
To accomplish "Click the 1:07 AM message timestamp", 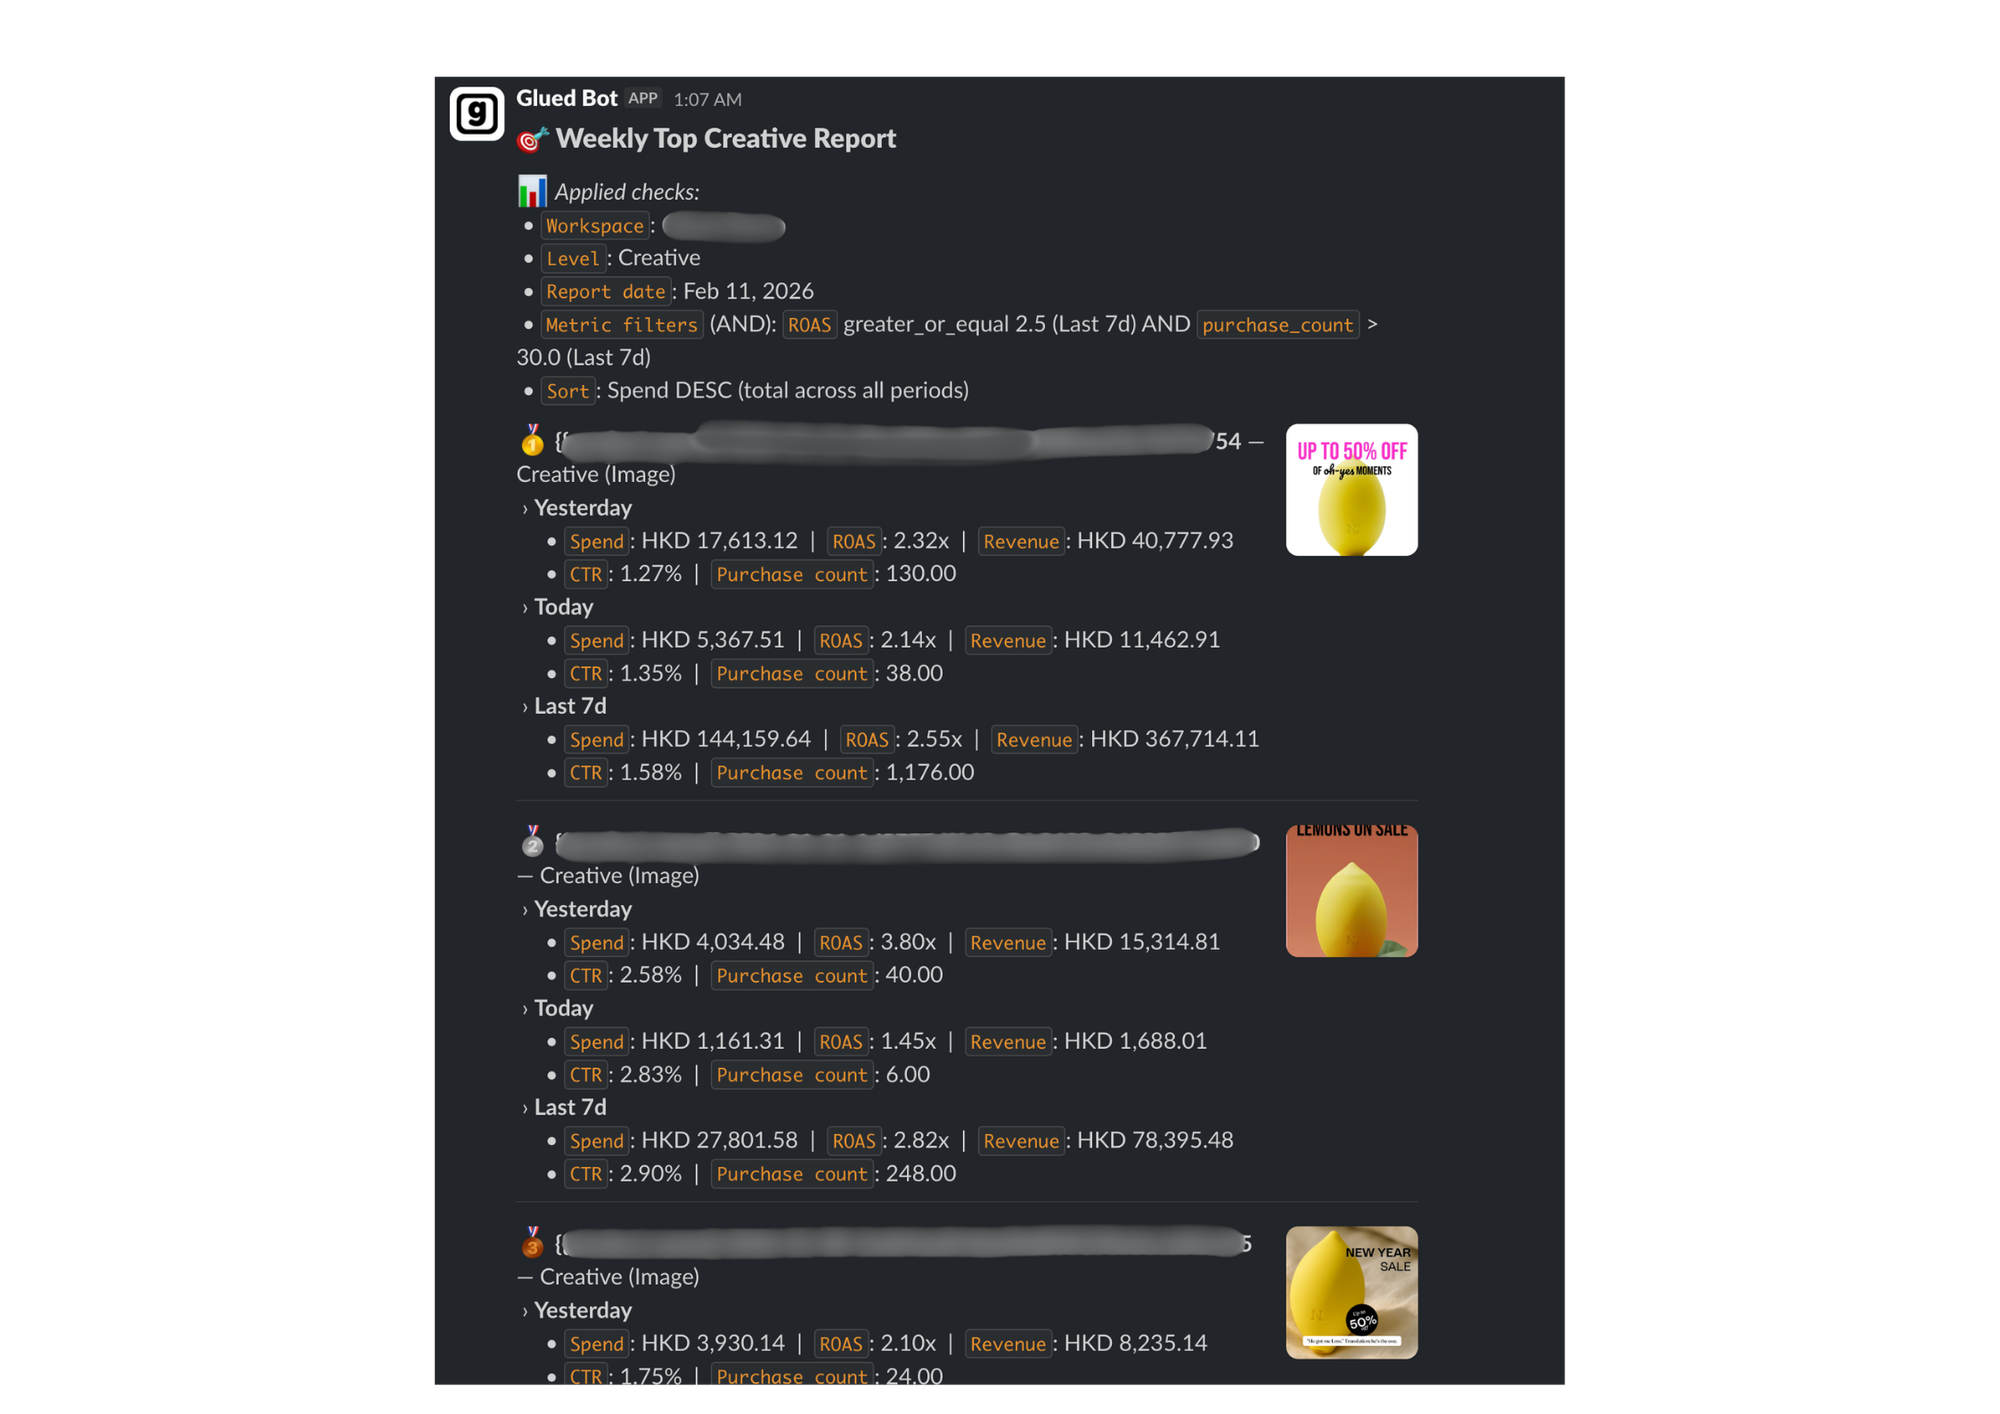I will tap(707, 99).
